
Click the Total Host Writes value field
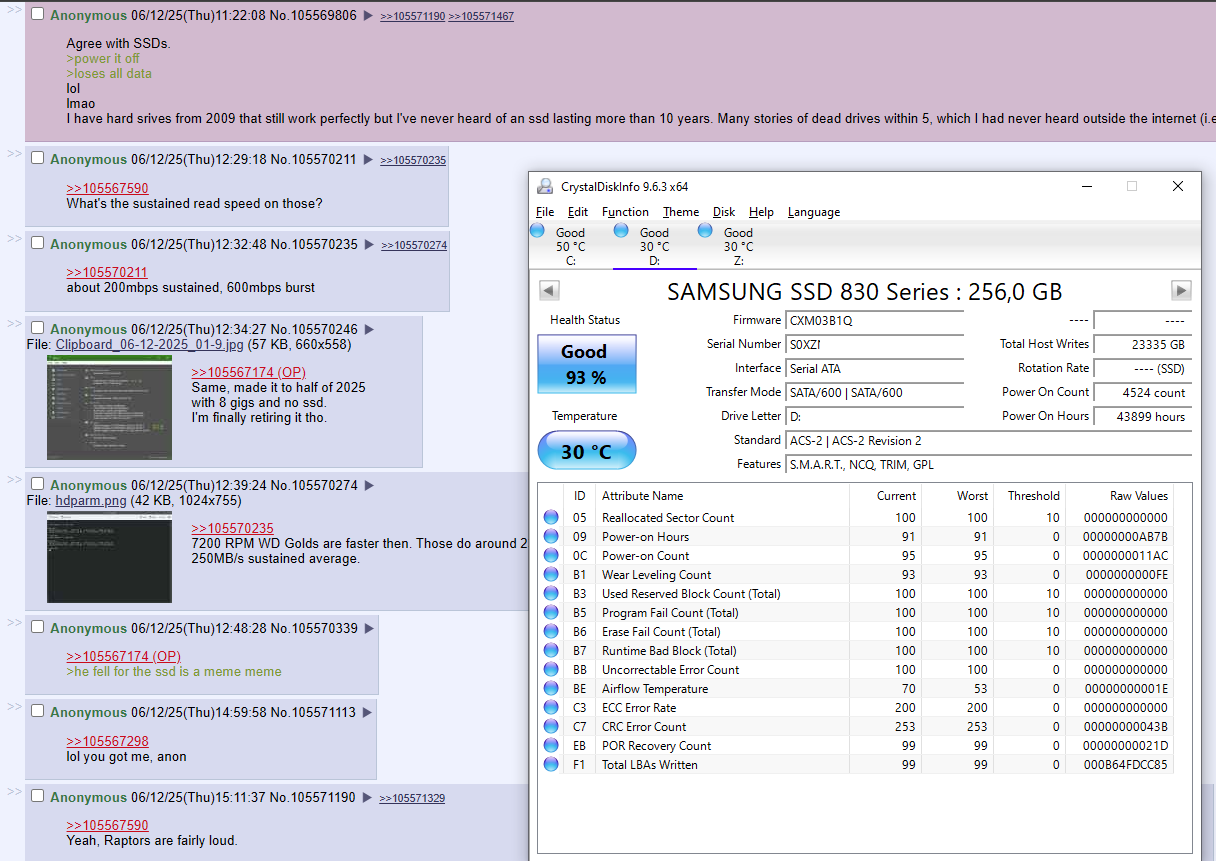(x=1141, y=344)
